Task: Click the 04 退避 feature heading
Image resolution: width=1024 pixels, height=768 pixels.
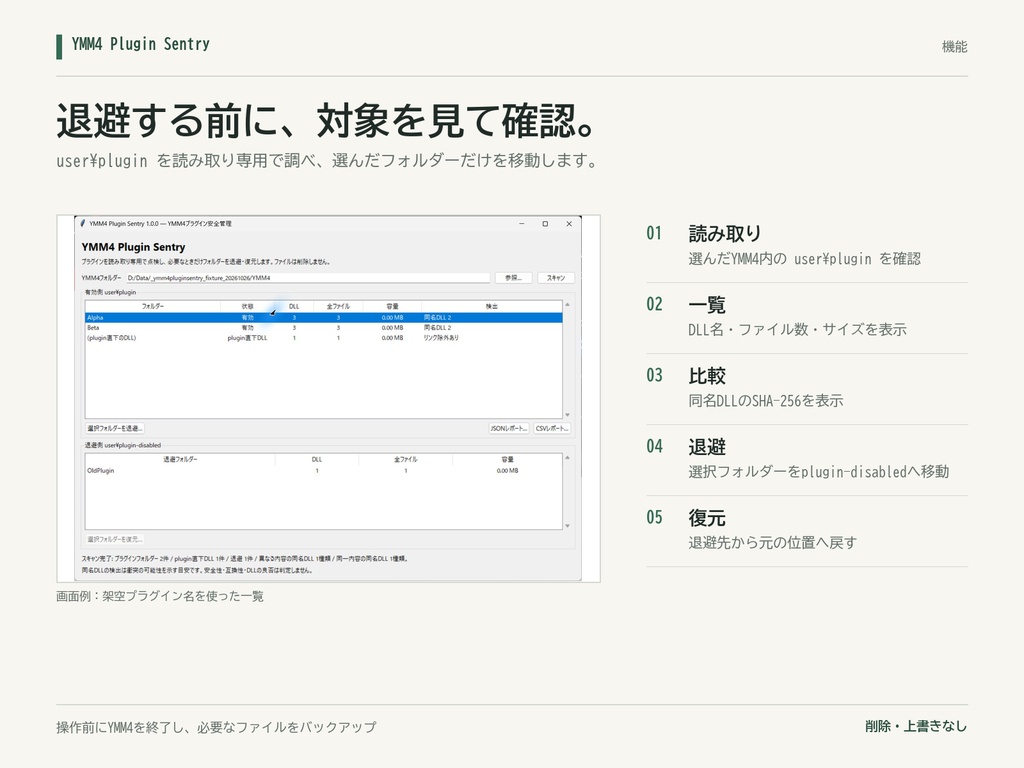Action: point(707,447)
